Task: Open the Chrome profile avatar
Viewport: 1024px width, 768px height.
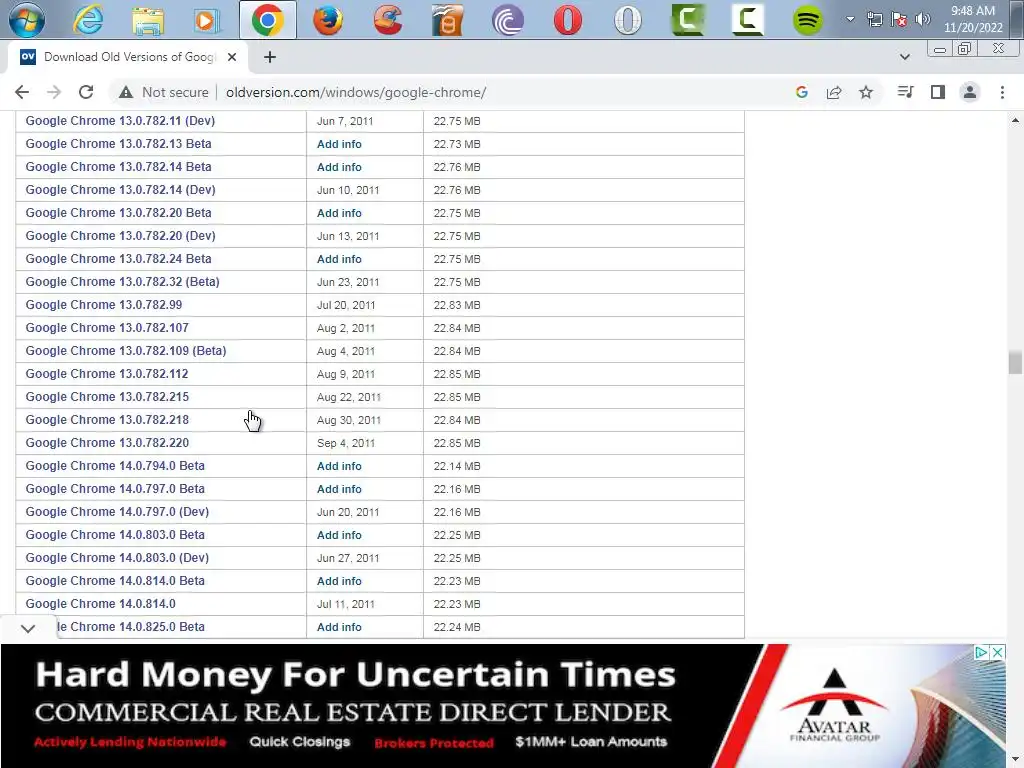Action: pos(970,92)
